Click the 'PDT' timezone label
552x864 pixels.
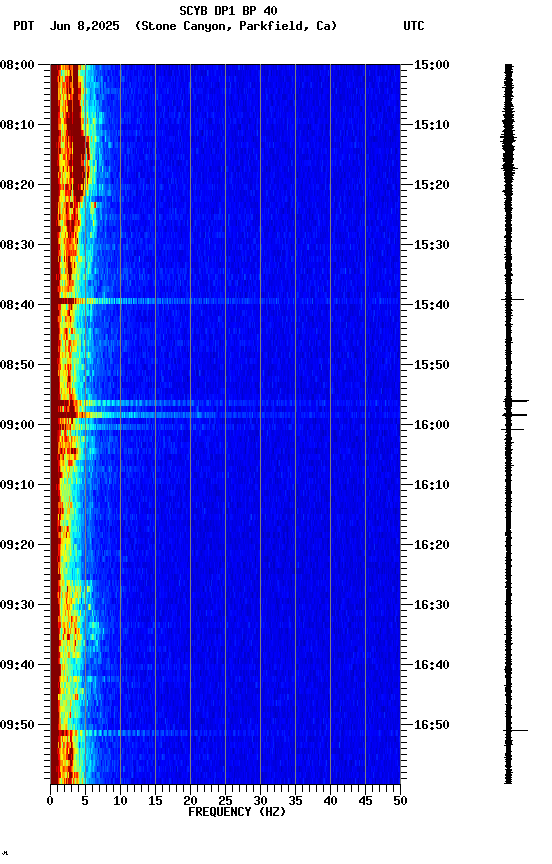click(x=24, y=26)
